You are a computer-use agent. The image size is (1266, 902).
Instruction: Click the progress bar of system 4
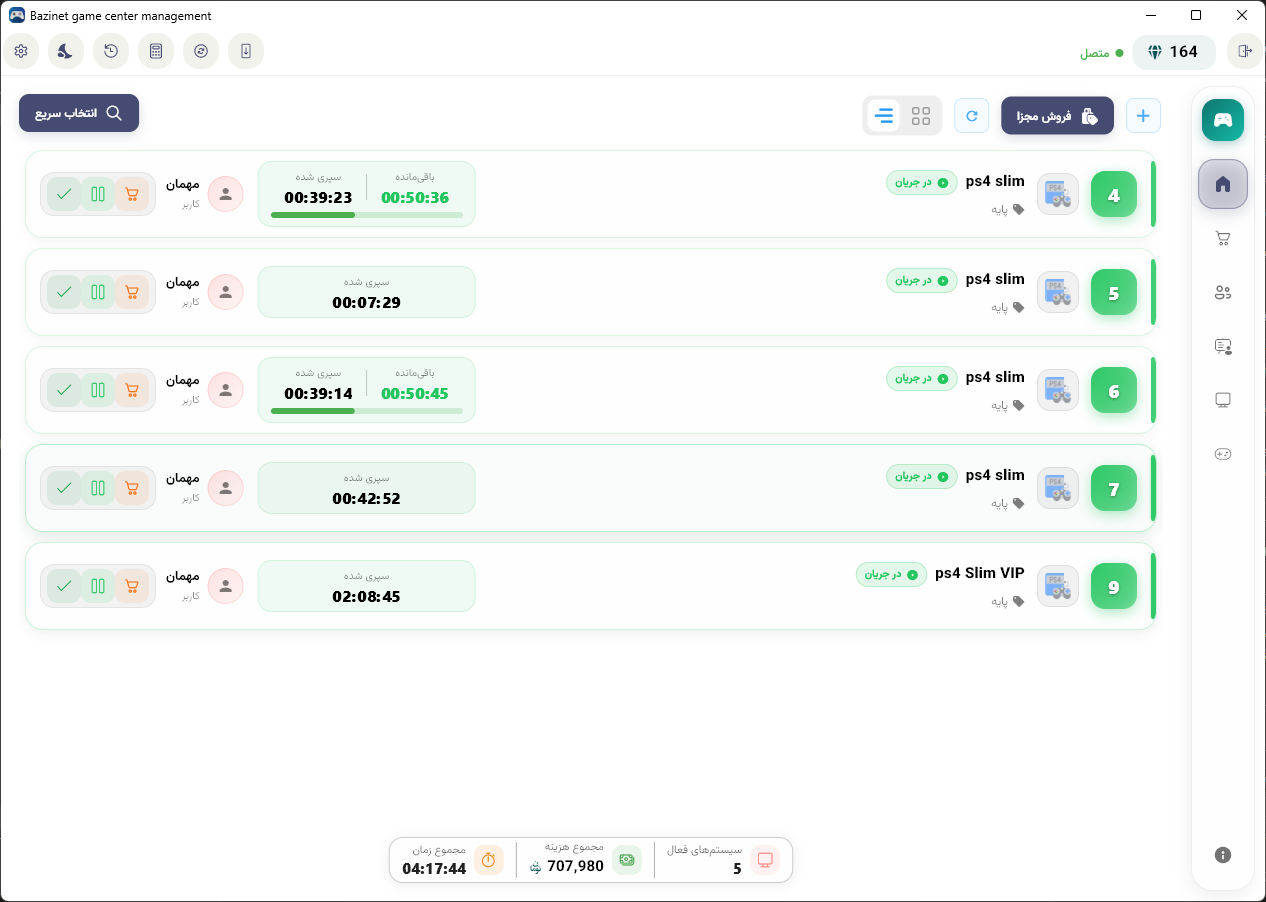(367, 215)
